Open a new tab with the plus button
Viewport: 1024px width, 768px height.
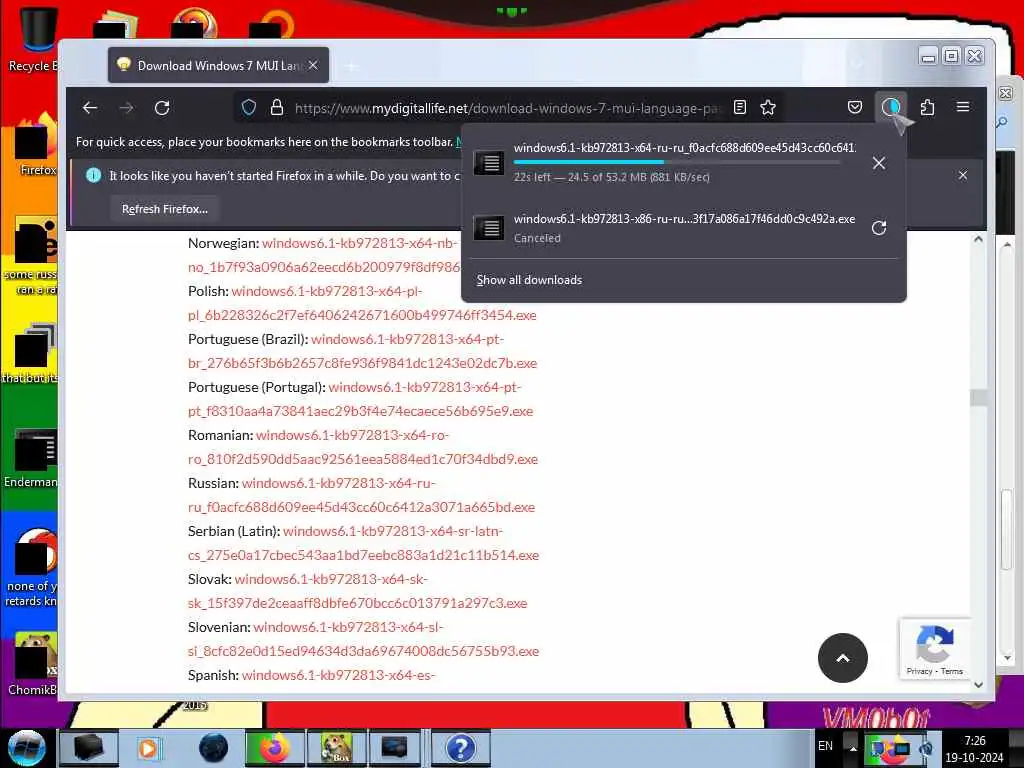click(x=351, y=66)
